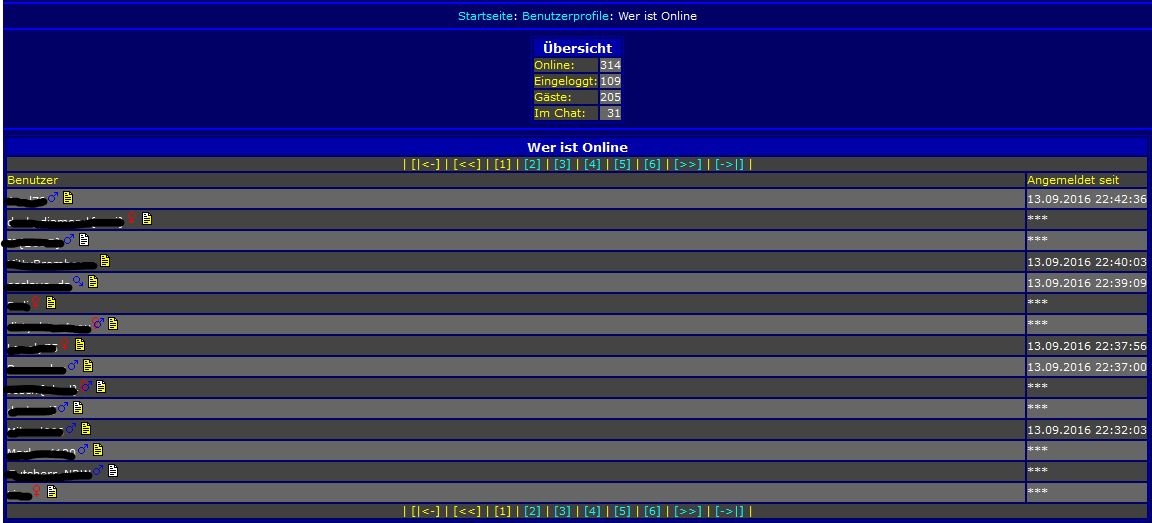Image resolution: width=1152 pixels, height=523 pixels.
Task: Click male gender symbol in 22:42:36 row
Action: click(x=54, y=198)
